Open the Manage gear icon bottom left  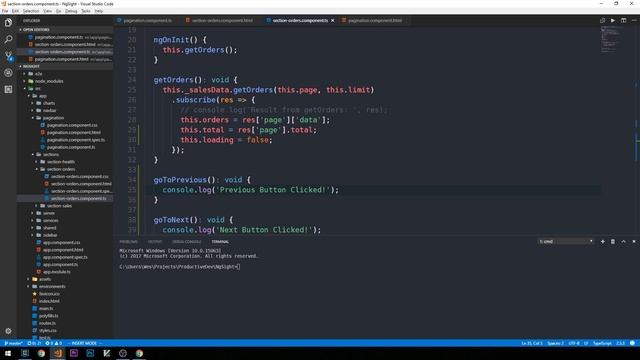click(x=8, y=331)
